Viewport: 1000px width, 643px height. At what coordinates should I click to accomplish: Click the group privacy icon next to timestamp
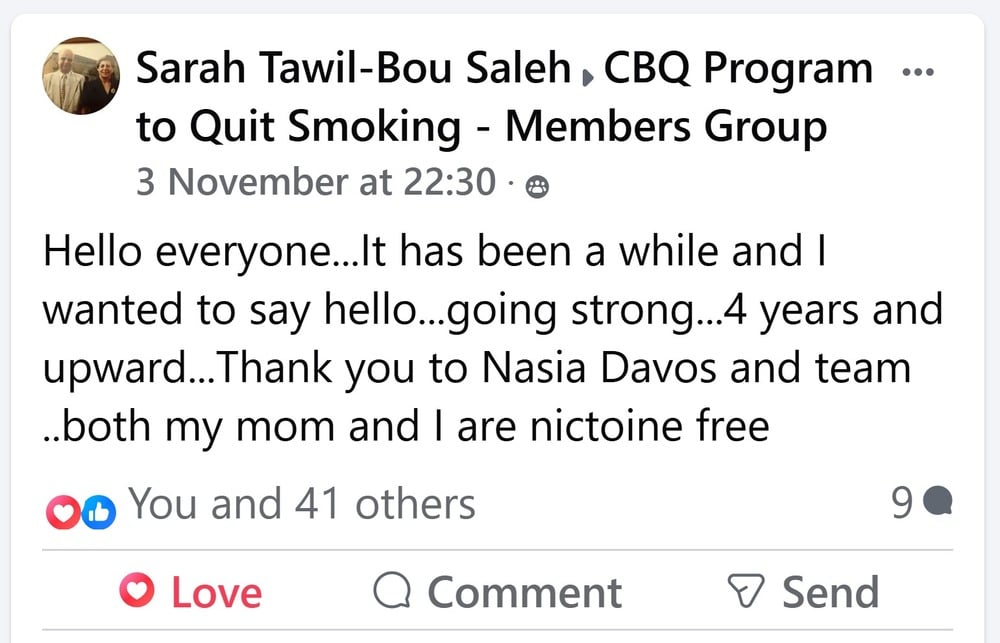538,187
